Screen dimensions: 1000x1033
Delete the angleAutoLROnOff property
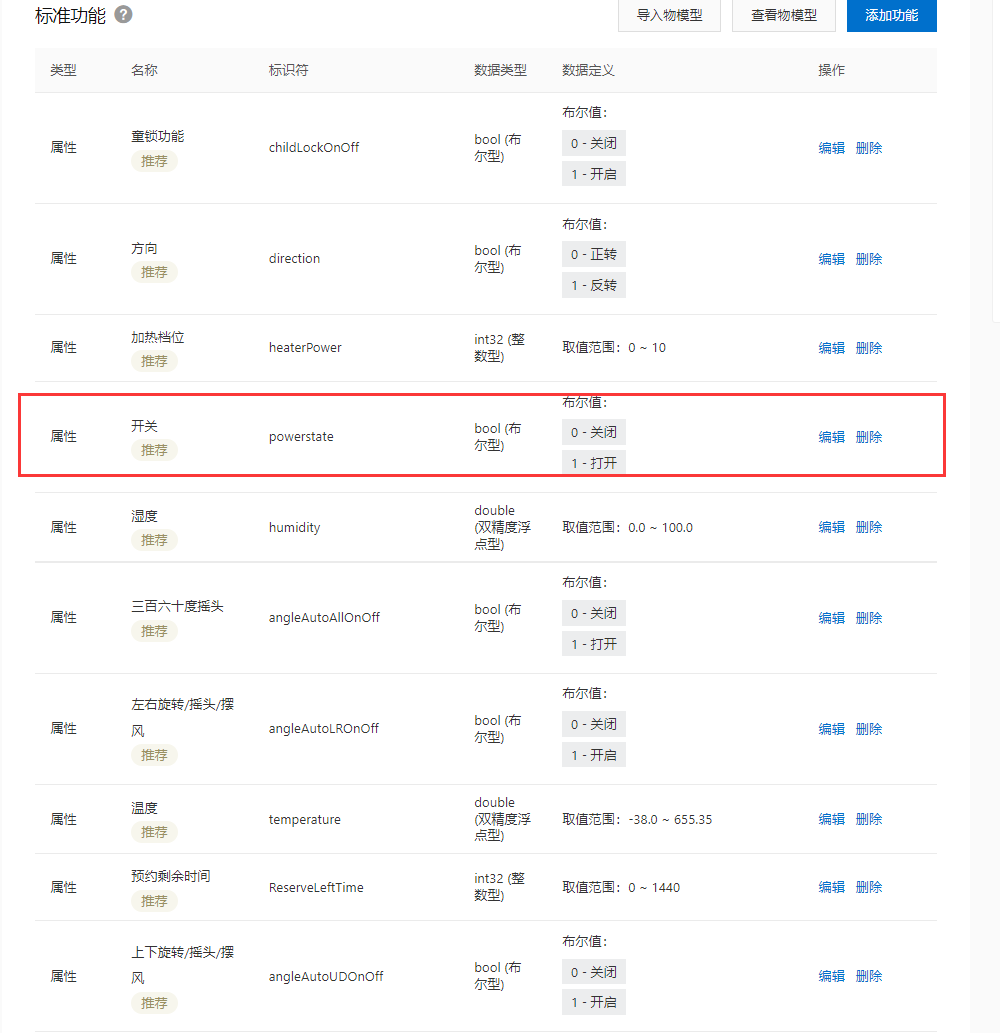[868, 729]
